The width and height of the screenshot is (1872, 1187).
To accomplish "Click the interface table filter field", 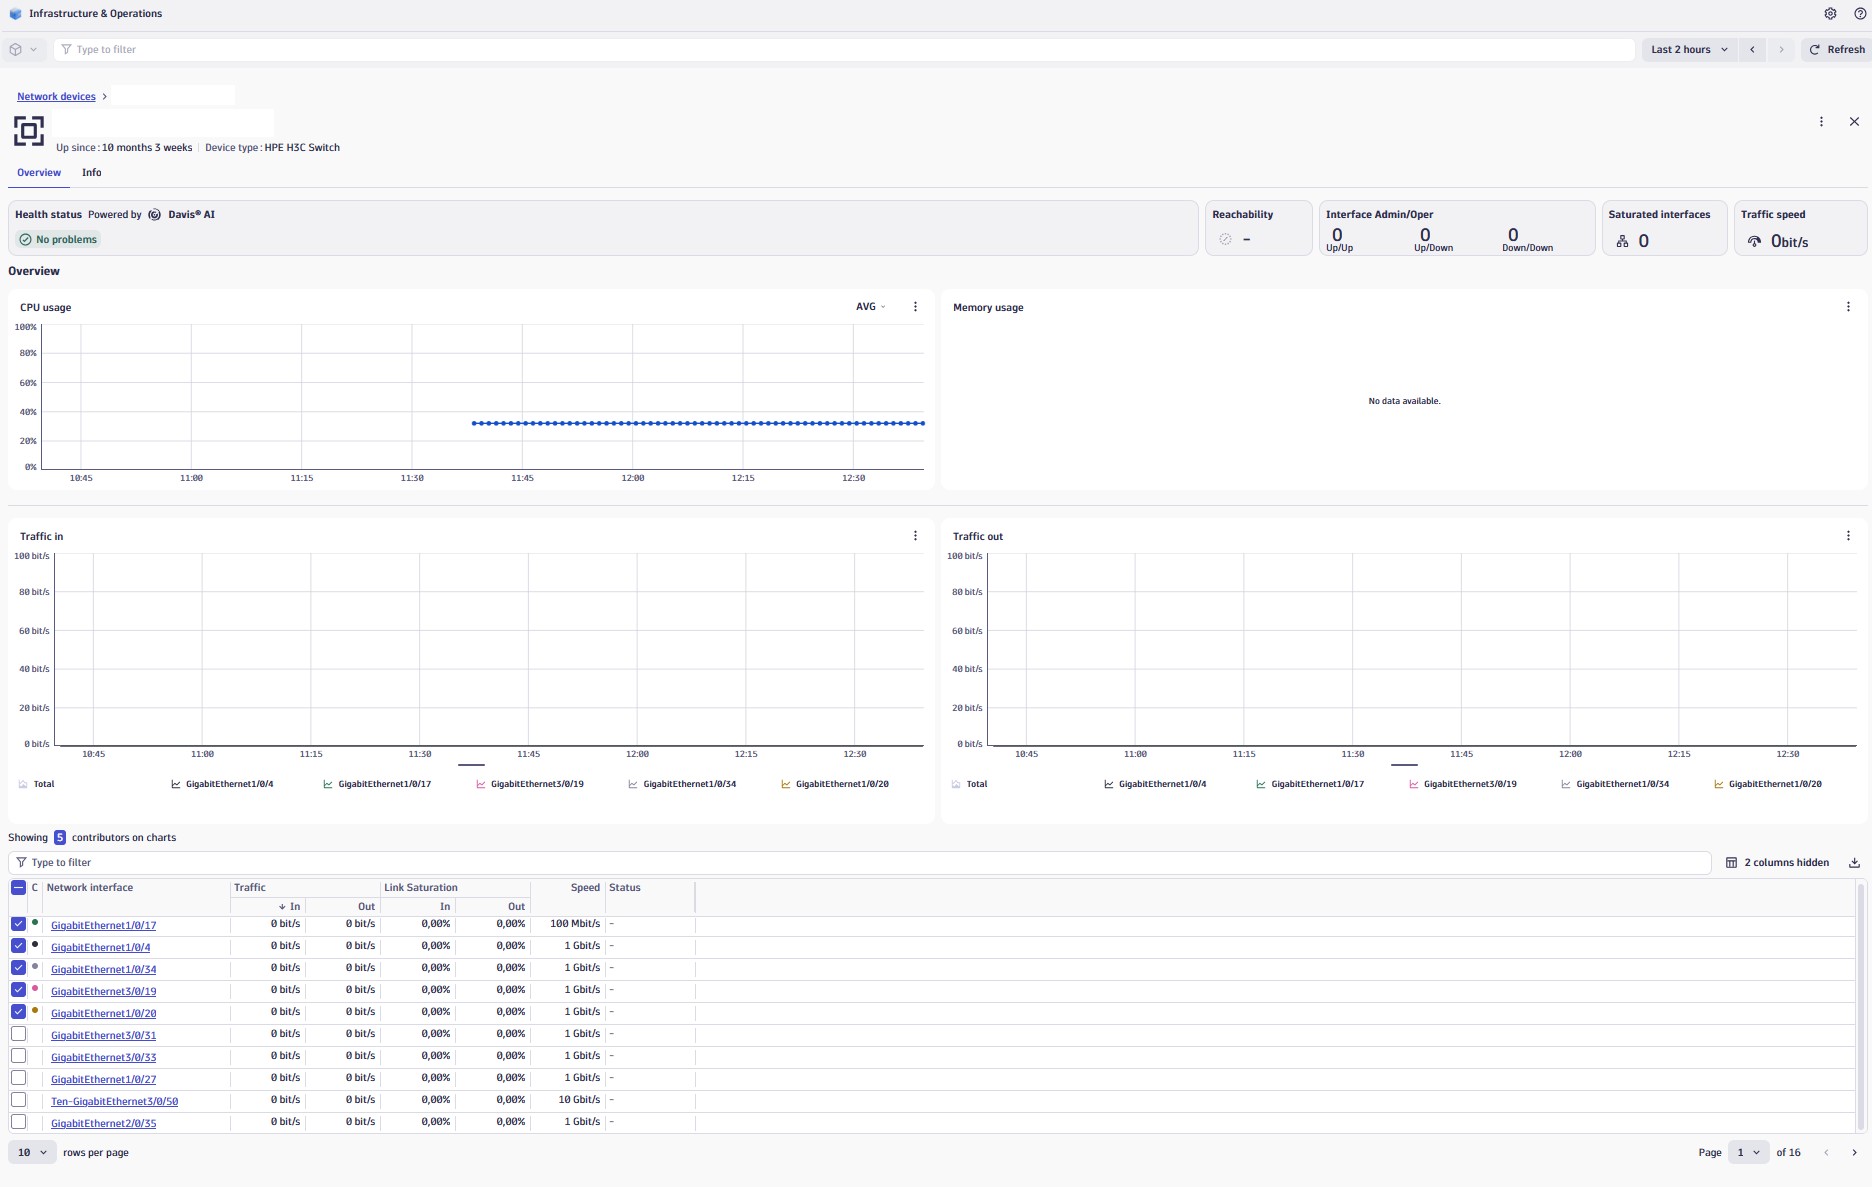I will (x=860, y=863).
